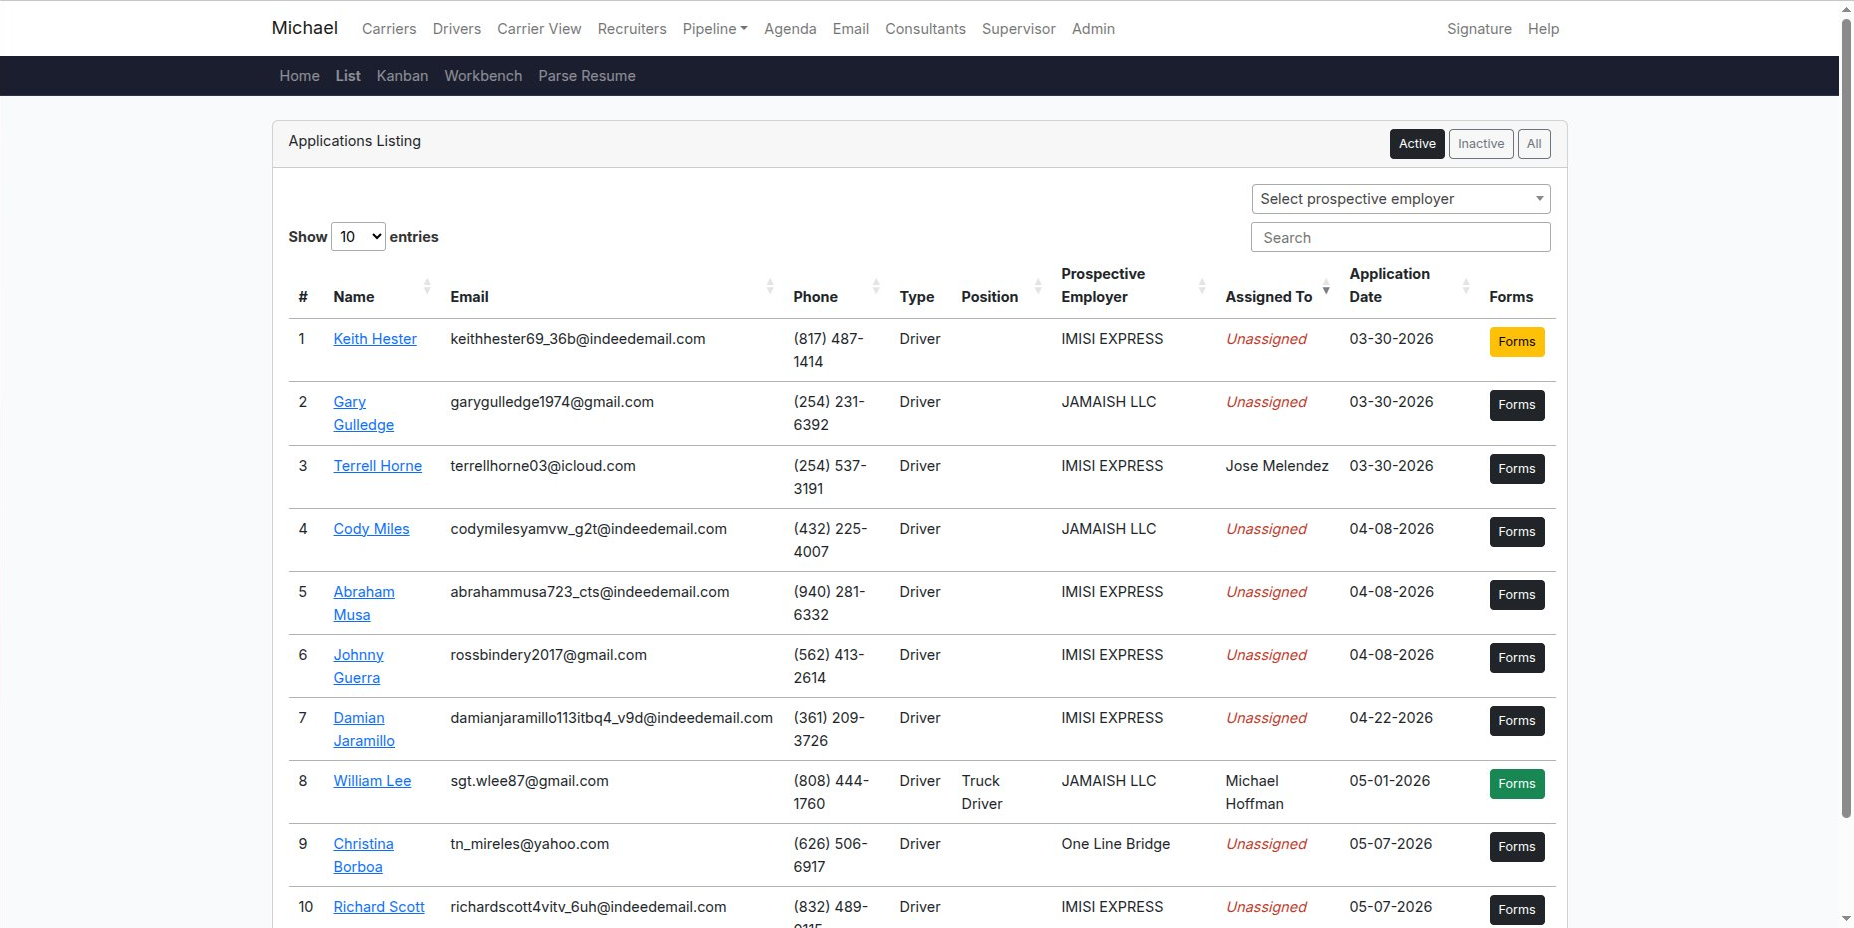Click email sgt.wlee87@gmail.com
Viewport: 1854px width, 928px height.
(529, 781)
